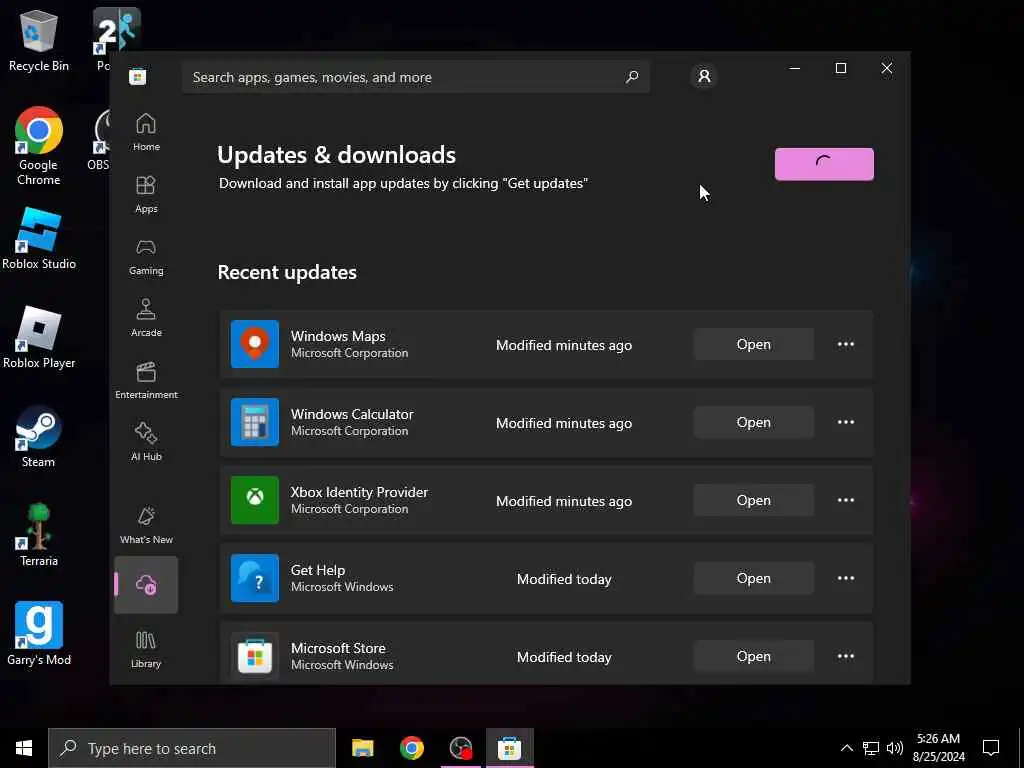Click the Windows Maps title text

coord(338,336)
